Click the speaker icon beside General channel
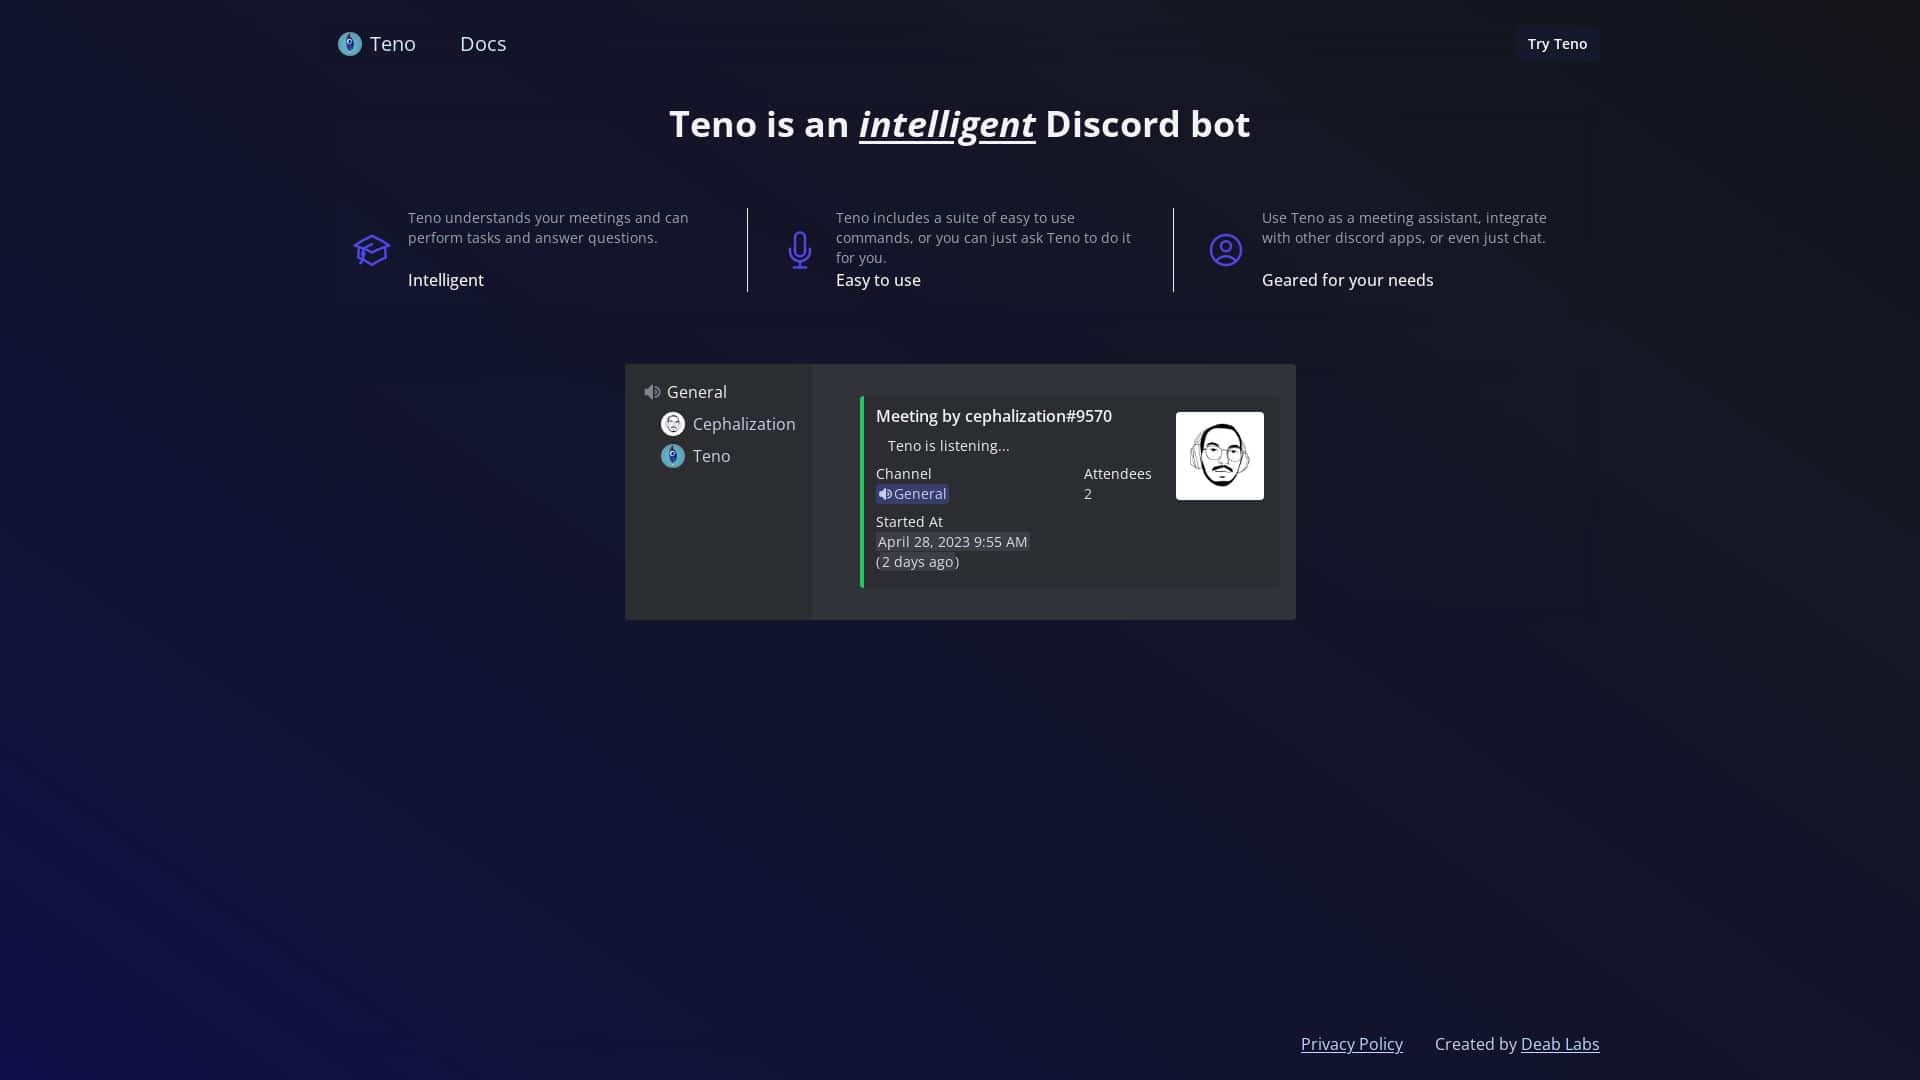Viewport: 1920px width, 1080px height. click(x=653, y=392)
